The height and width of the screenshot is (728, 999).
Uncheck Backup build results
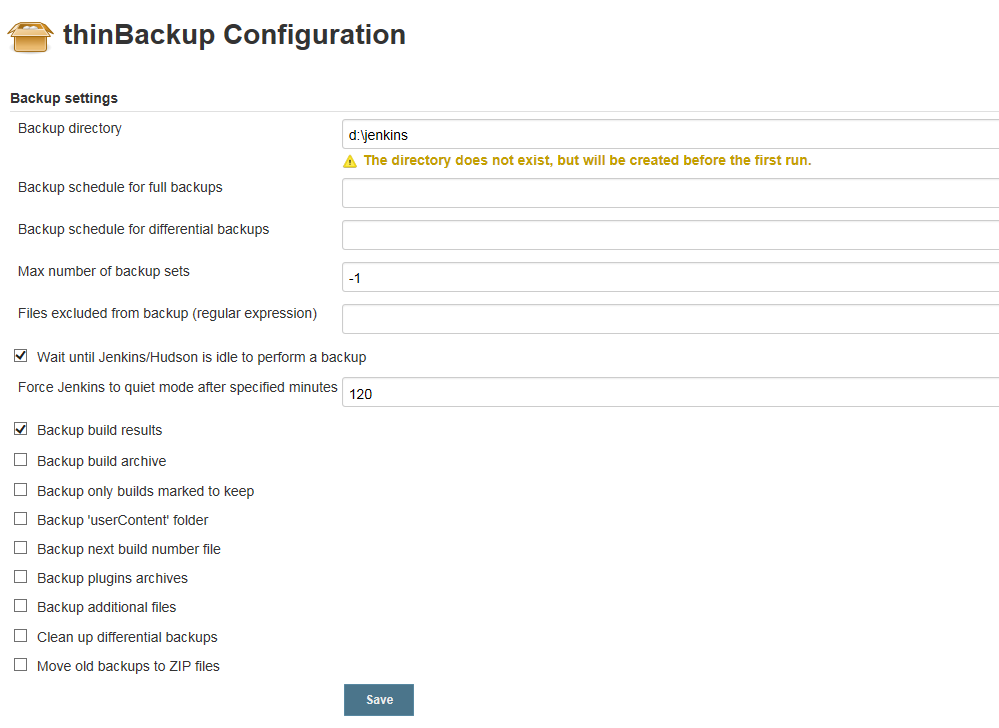point(20,429)
